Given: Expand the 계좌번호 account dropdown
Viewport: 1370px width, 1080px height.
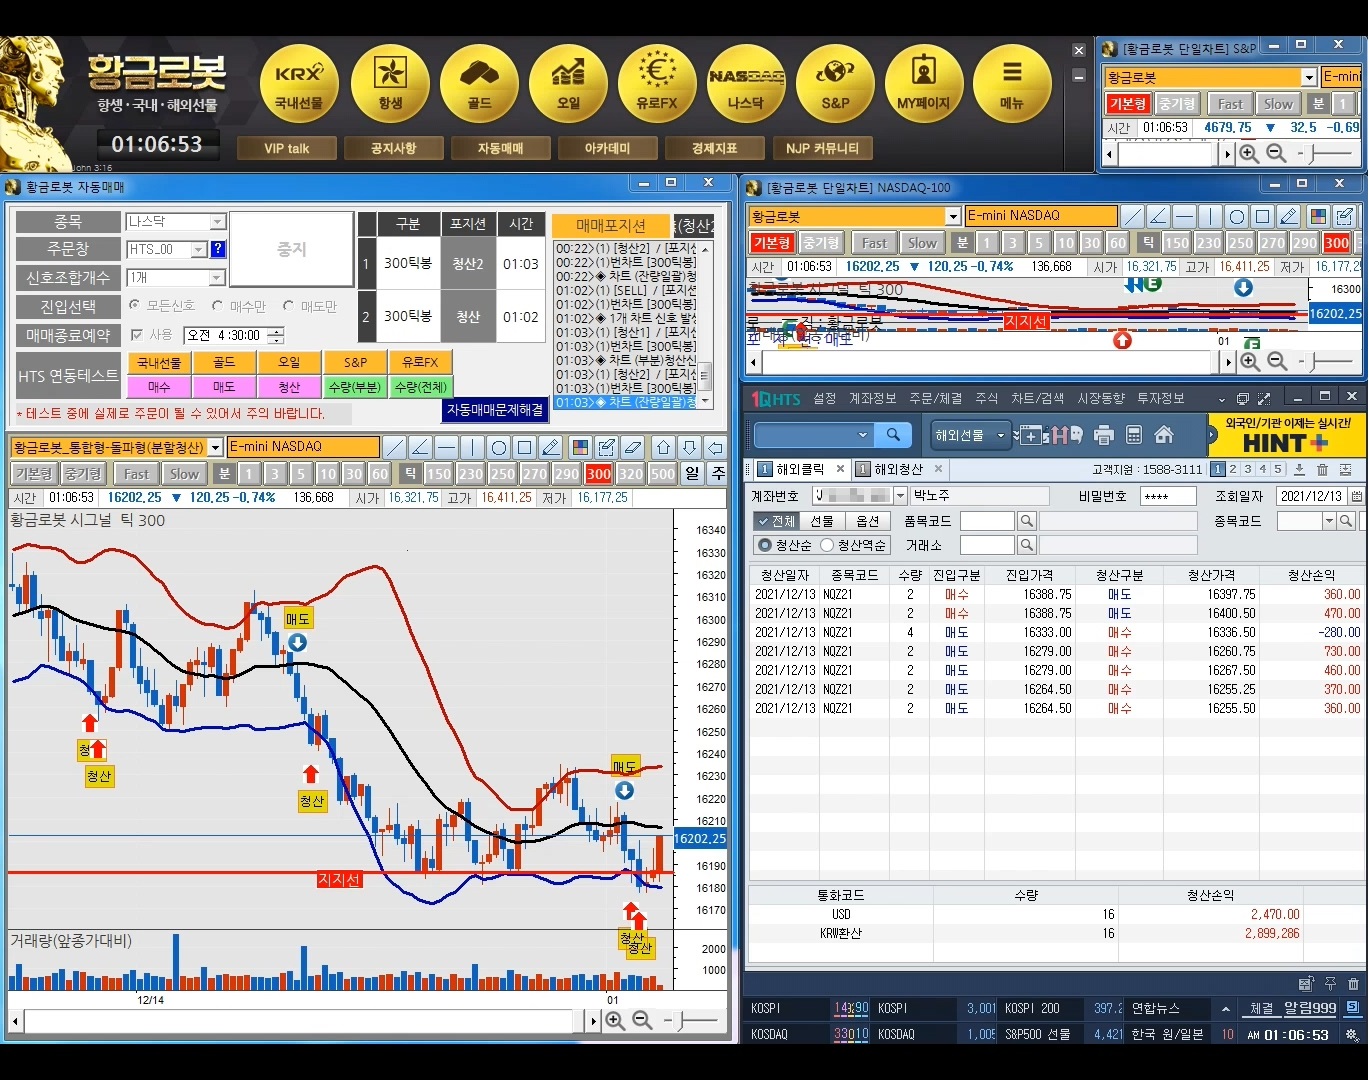Looking at the screenshot, I should pyautogui.click(x=900, y=495).
